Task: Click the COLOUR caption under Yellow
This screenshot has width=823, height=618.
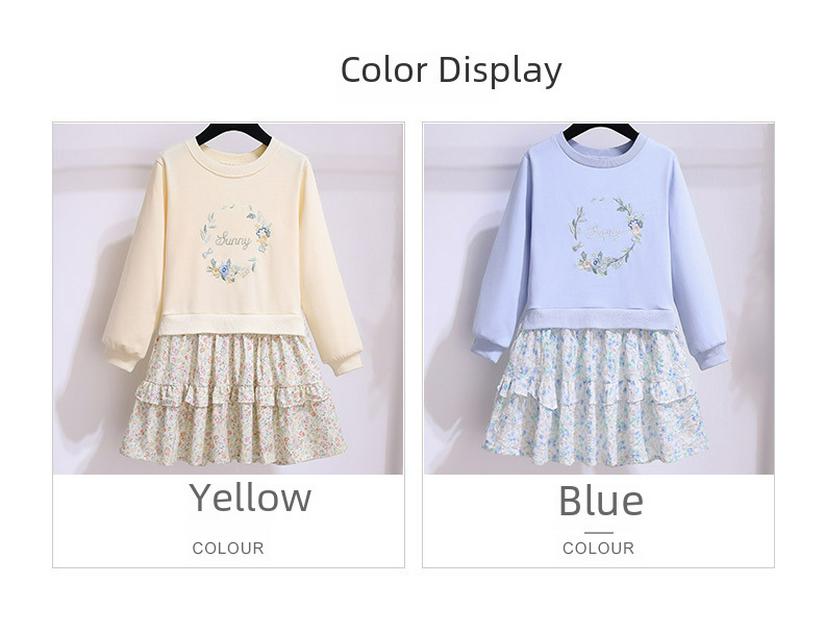Action: click(x=228, y=548)
